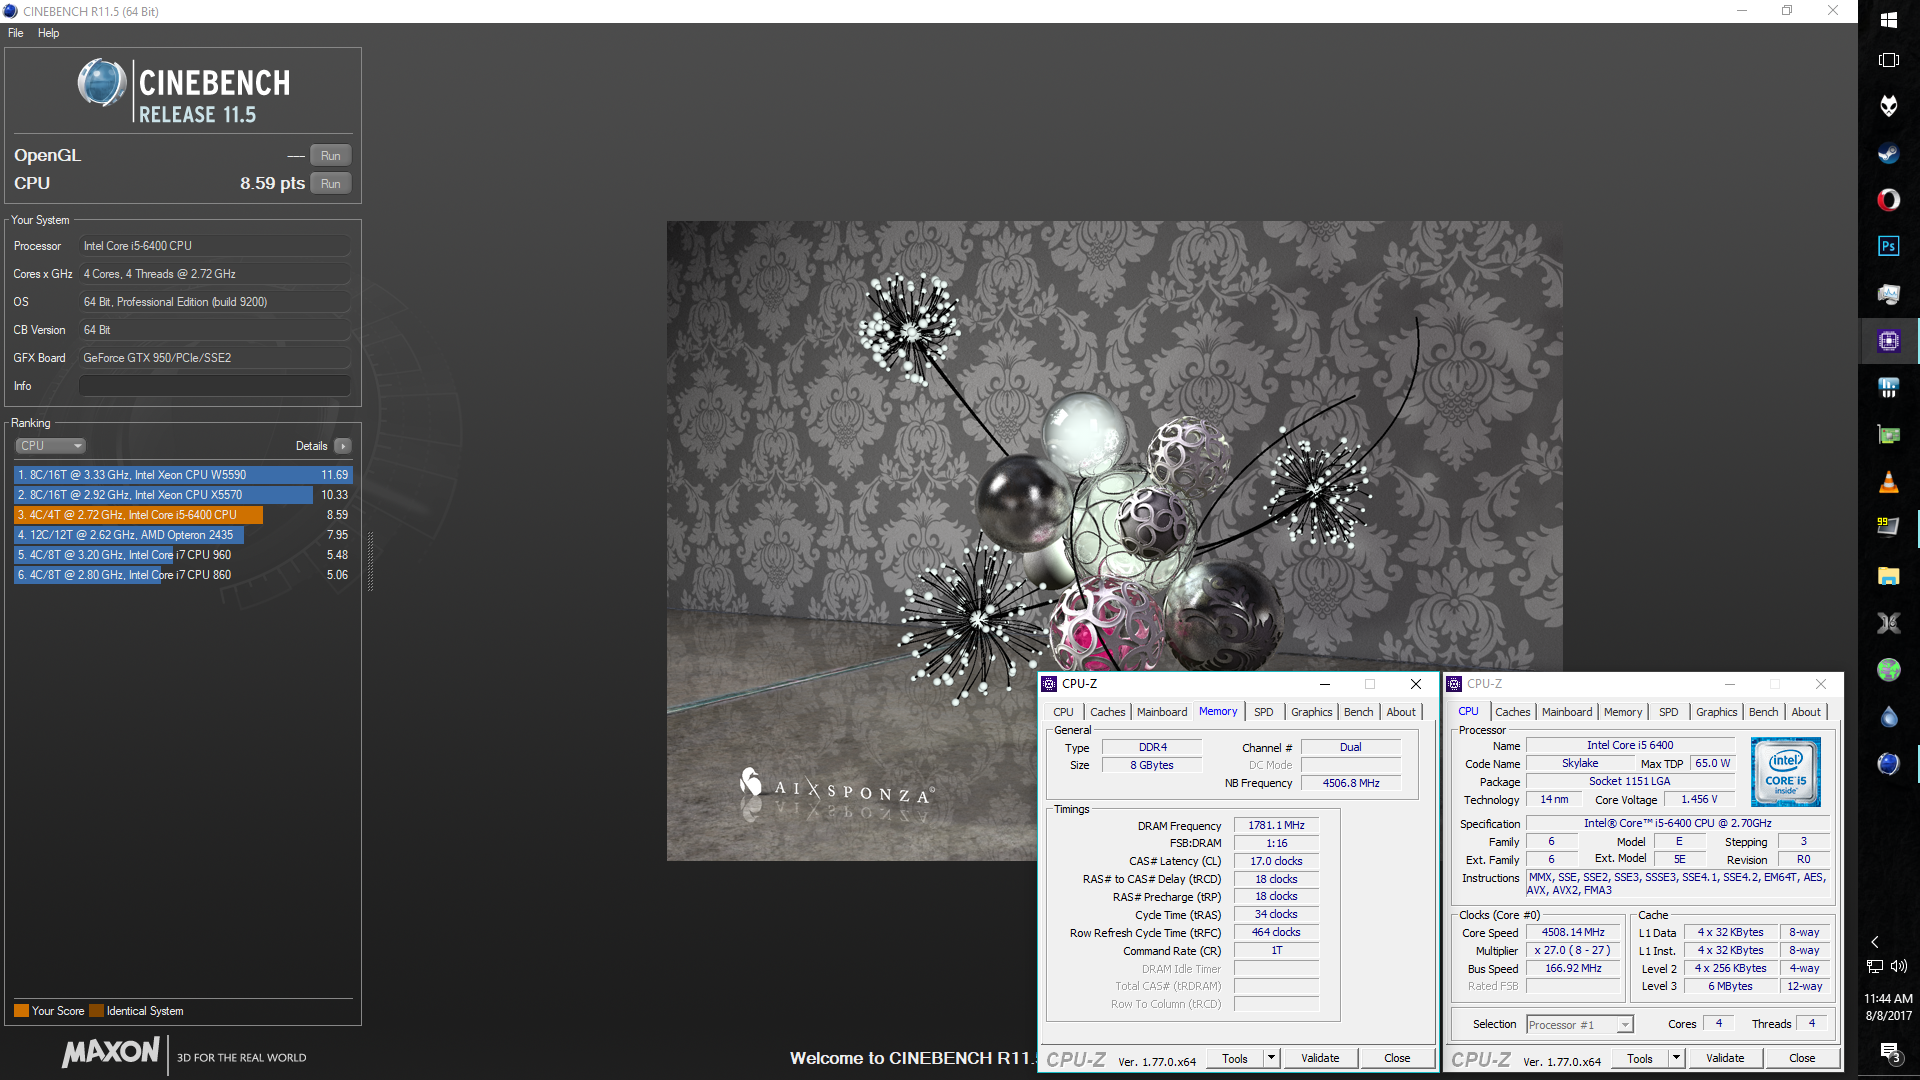This screenshot has width=1920, height=1080.
Task: Open the CPU ranking type dropdown
Action: coord(50,446)
